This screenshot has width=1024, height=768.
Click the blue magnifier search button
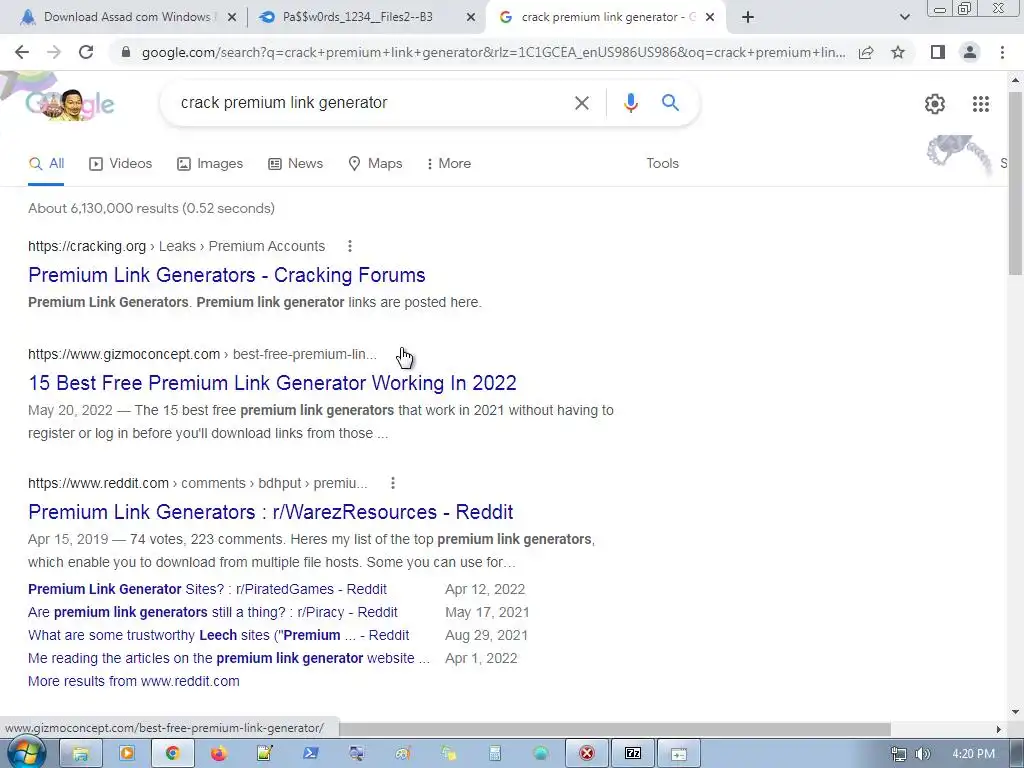(670, 103)
